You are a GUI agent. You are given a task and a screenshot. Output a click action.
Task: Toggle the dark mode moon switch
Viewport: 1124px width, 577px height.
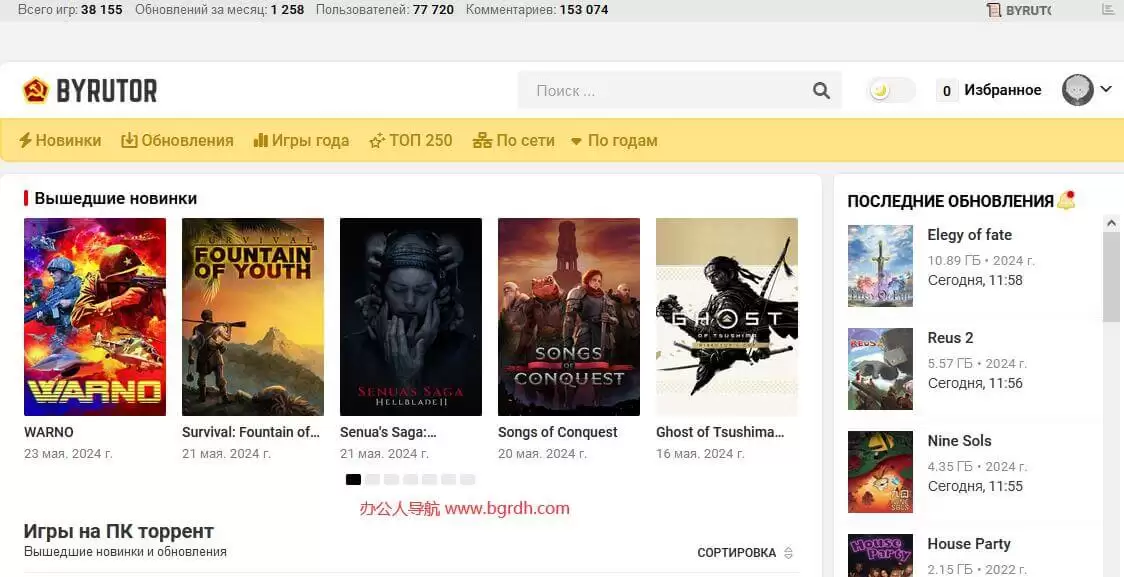(890, 90)
